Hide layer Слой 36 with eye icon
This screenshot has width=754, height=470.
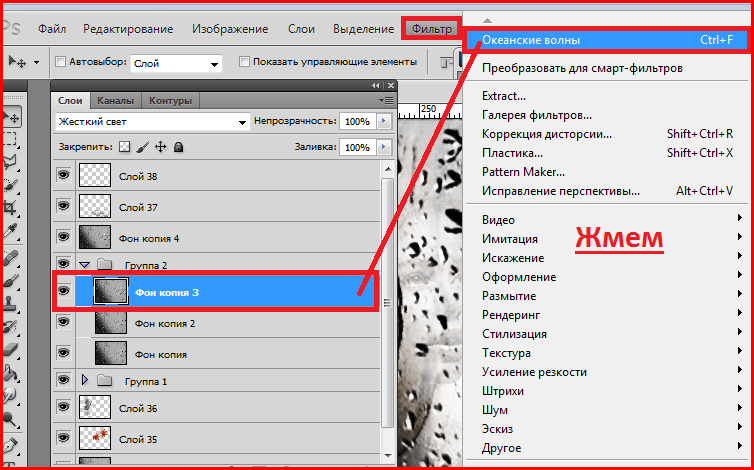pos(63,407)
